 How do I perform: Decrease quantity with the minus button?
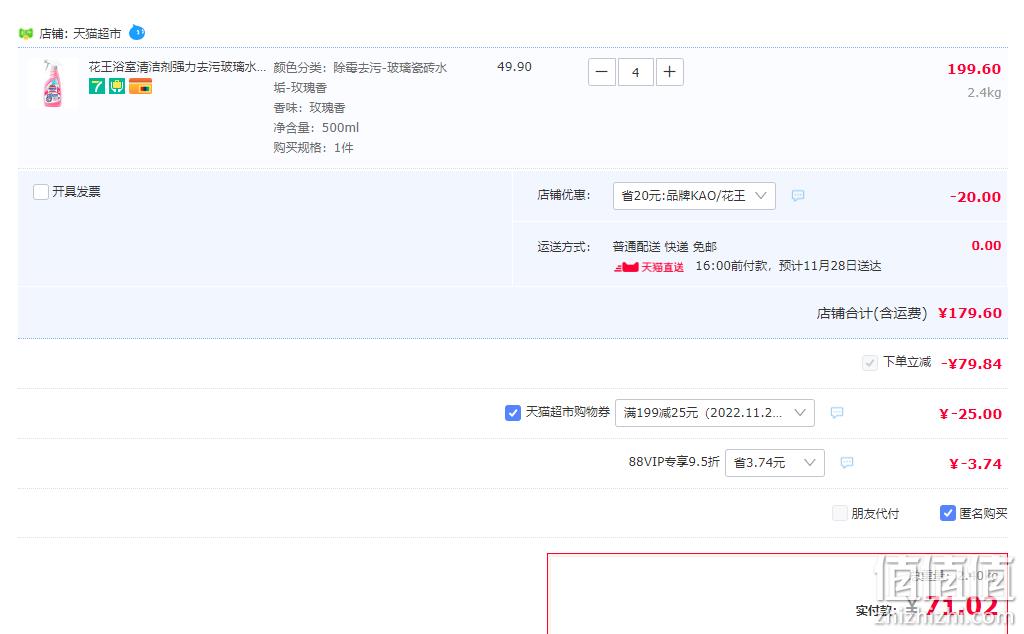(602, 72)
